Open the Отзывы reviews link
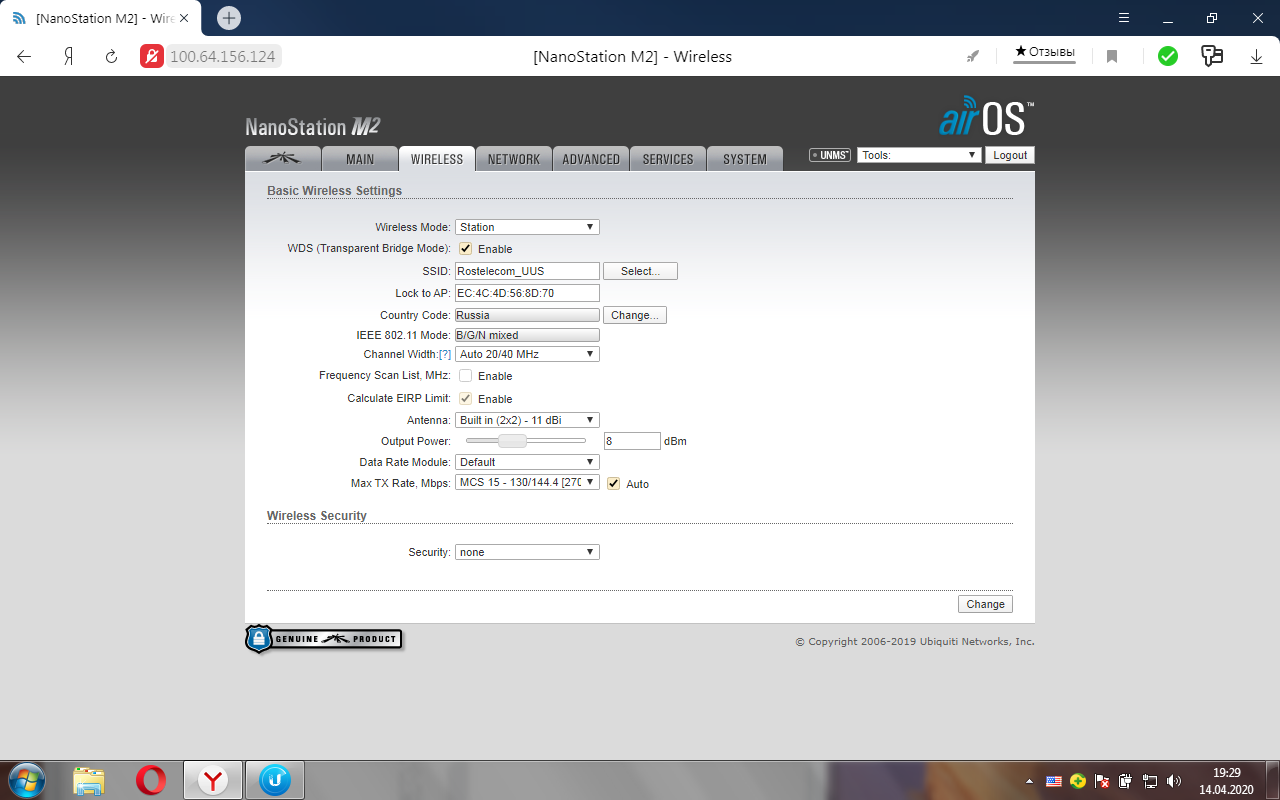Viewport: 1280px width, 800px height. [x=1045, y=52]
